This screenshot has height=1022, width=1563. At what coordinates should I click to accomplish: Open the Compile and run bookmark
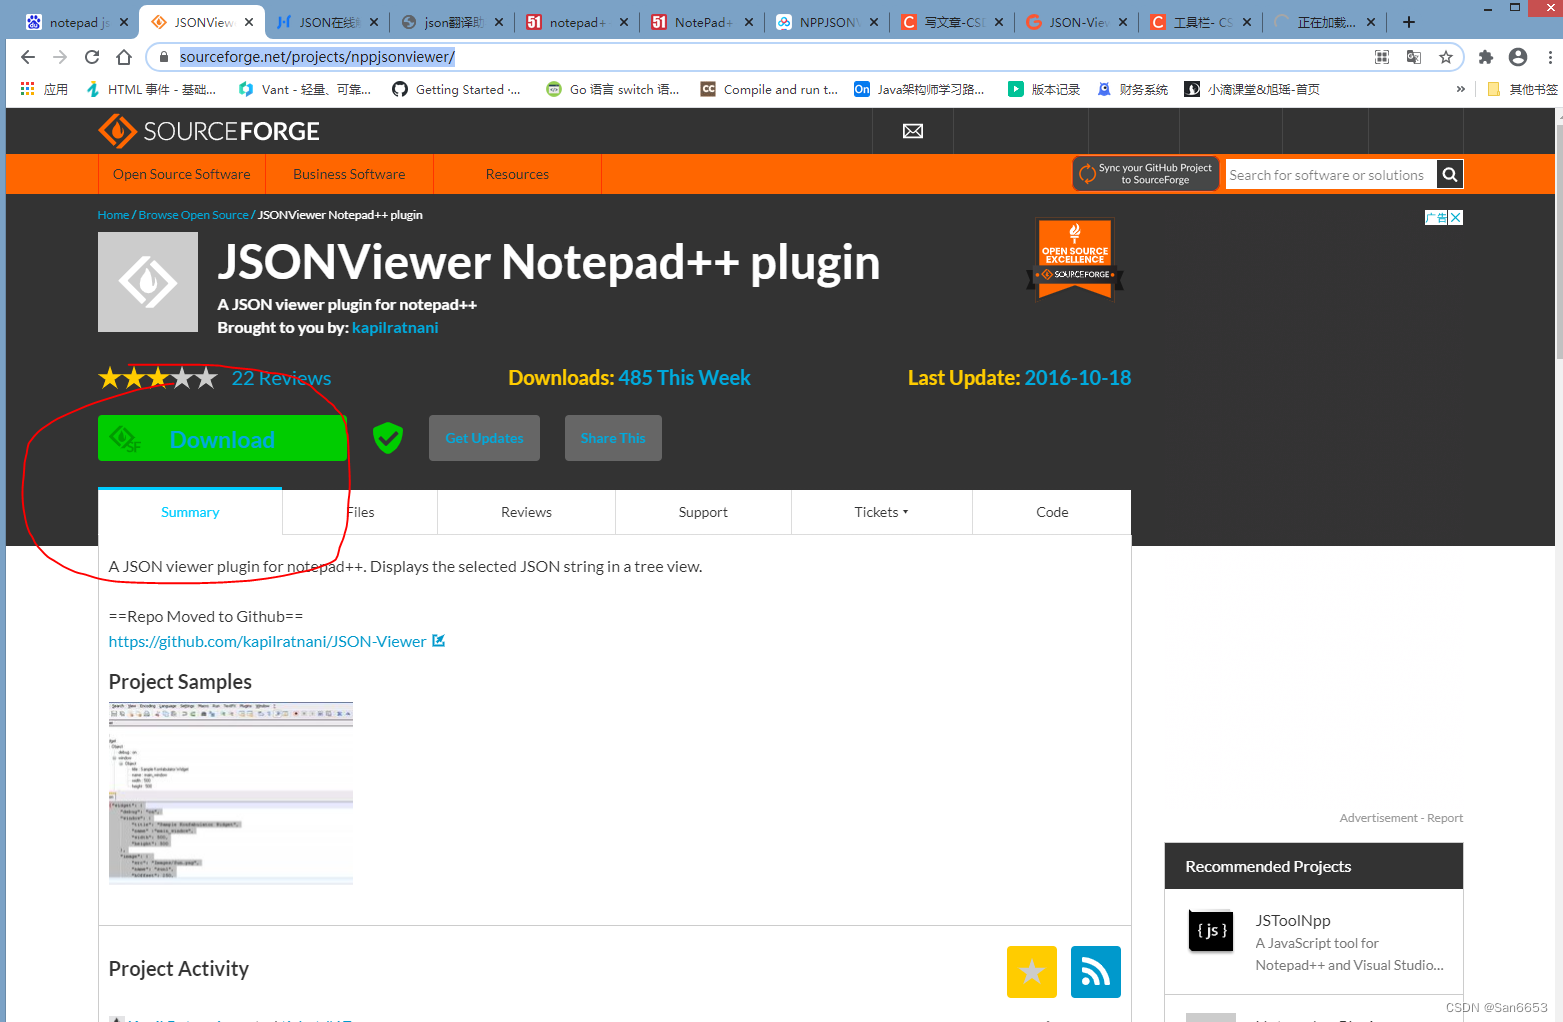coord(769,89)
